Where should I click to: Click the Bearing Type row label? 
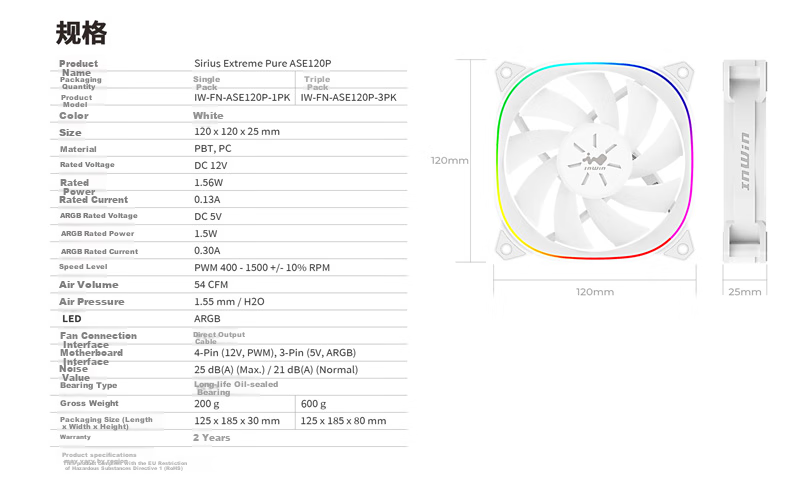(89, 386)
